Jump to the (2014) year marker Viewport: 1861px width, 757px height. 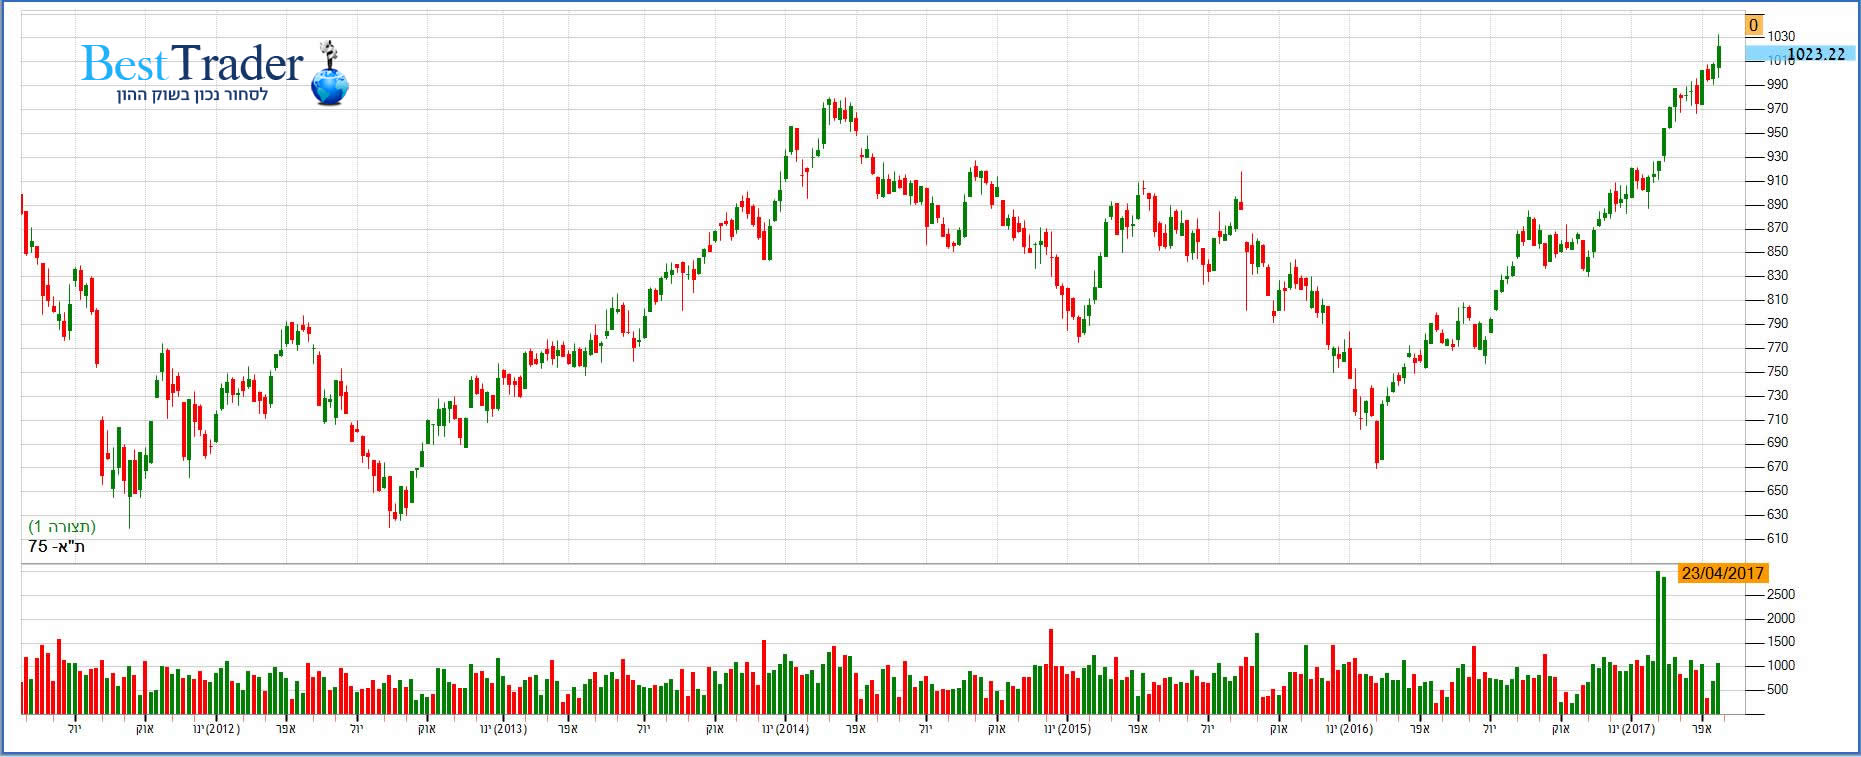pyautogui.click(x=786, y=729)
